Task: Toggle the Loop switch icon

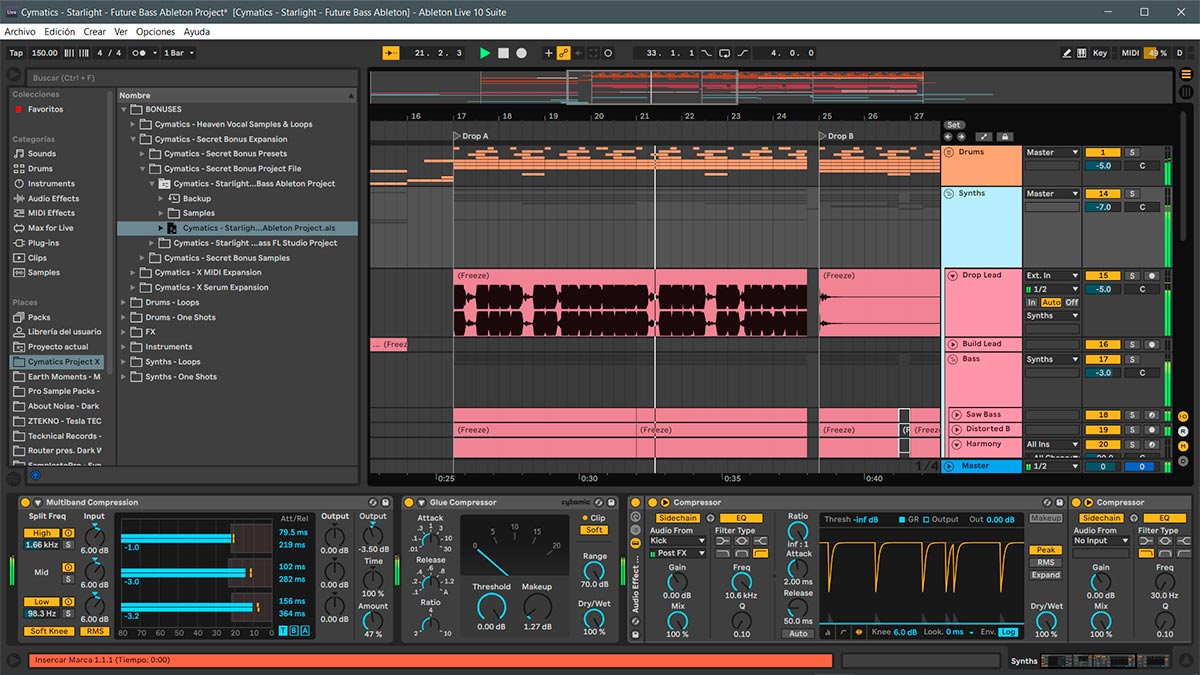Action: click(725, 53)
